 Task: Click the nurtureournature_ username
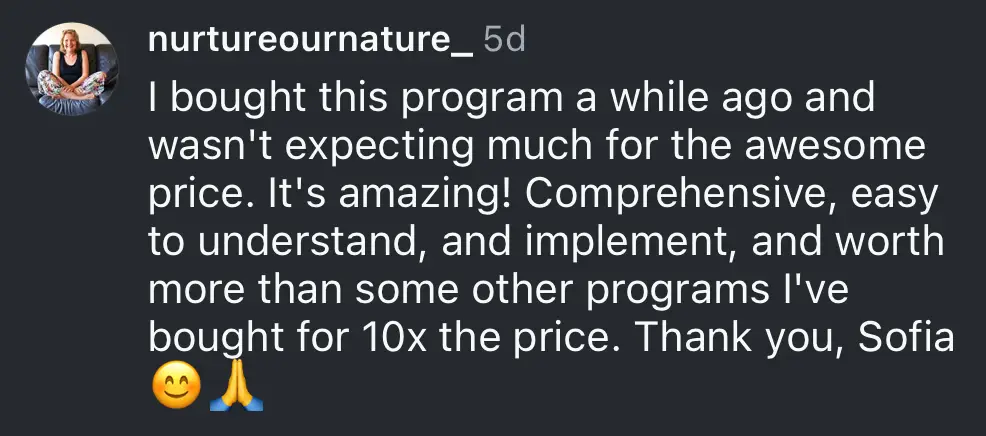(x=308, y=41)
